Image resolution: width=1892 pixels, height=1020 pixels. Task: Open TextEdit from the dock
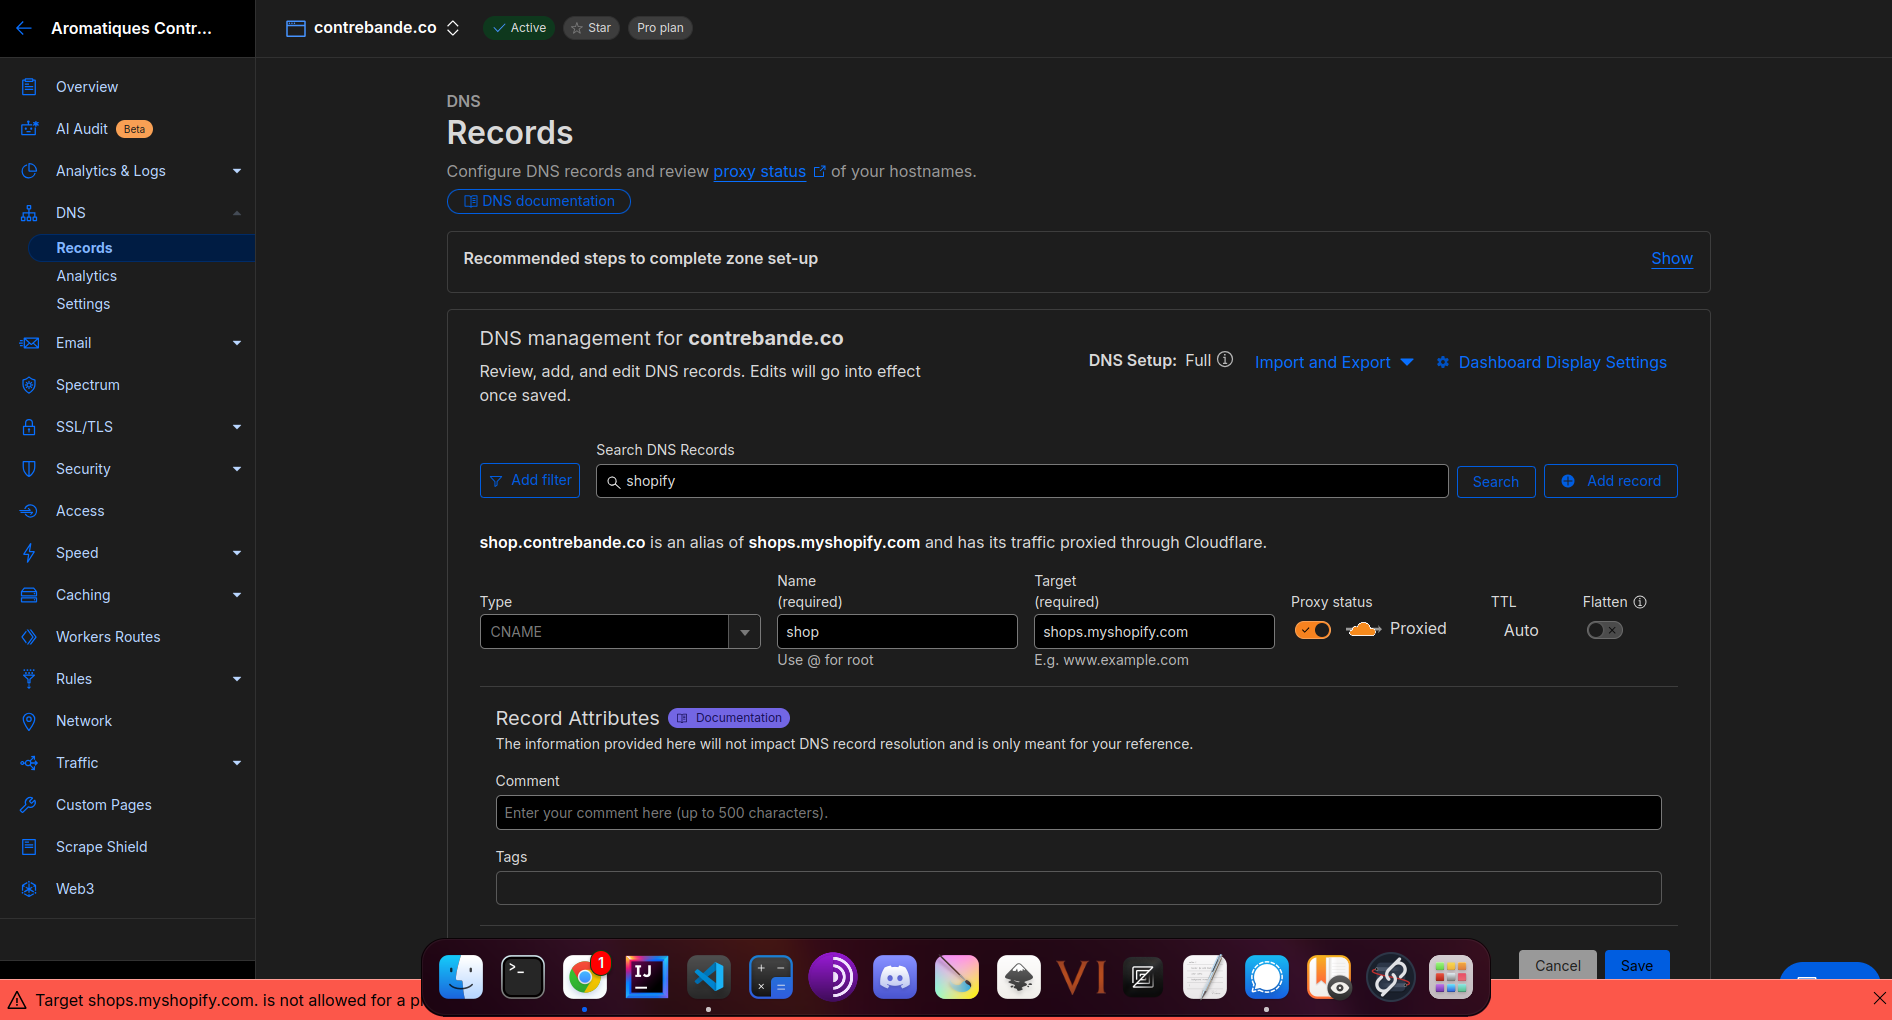point(1205,977)
